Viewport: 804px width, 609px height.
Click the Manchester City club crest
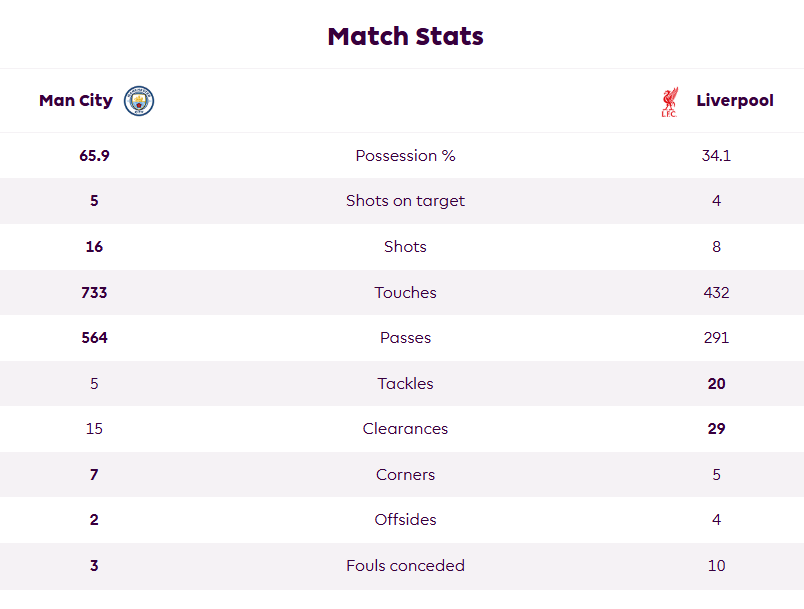(x=139, y=100)
